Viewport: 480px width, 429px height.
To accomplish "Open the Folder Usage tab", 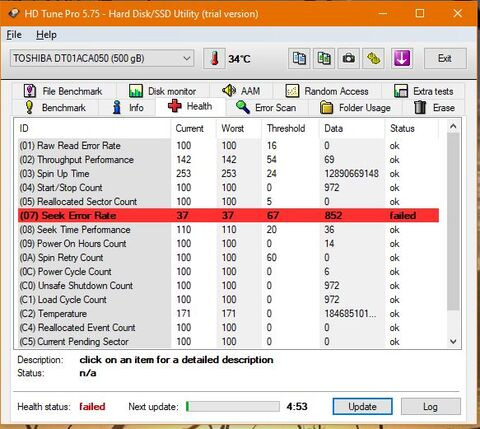I will [356, 108].
